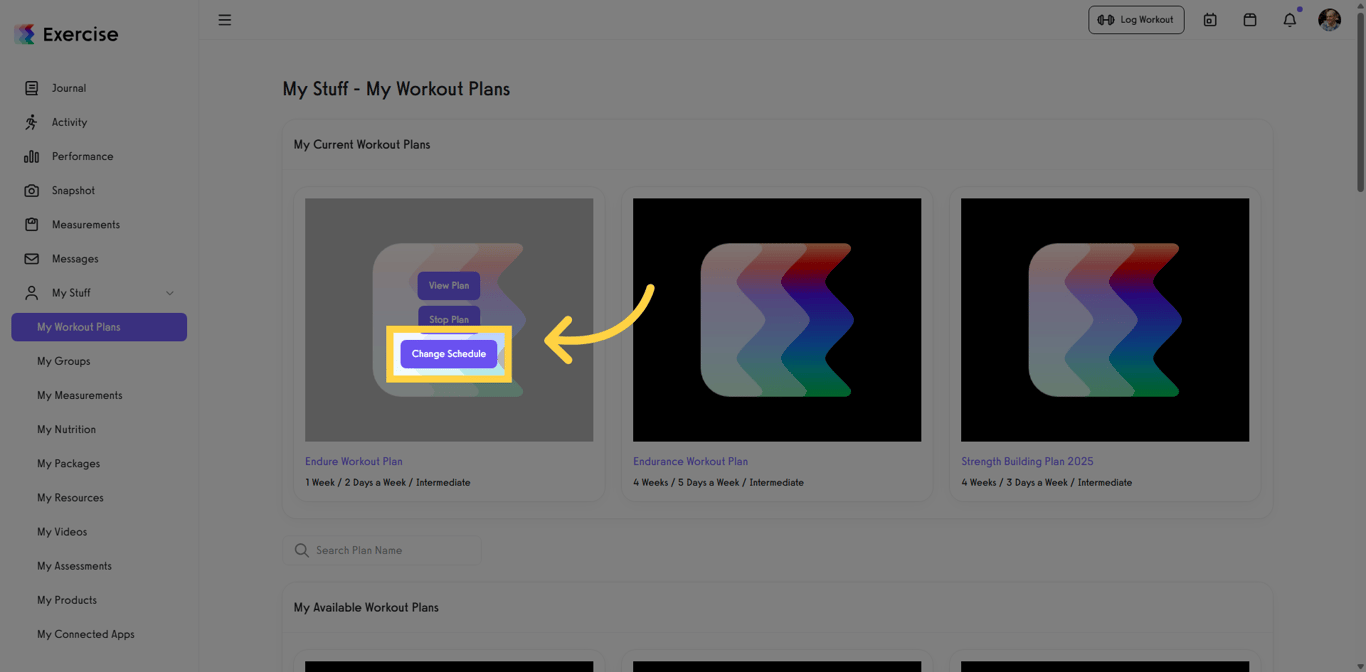Open My Videos submenu item
Screen dimensions: 1366x672
click(x=62, y=531)
